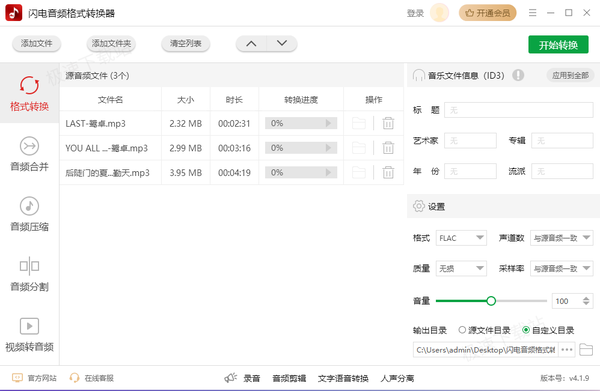The image size is (600, 391).
Task: Open output directory folder icon
Action: click(x=586, y=350)
